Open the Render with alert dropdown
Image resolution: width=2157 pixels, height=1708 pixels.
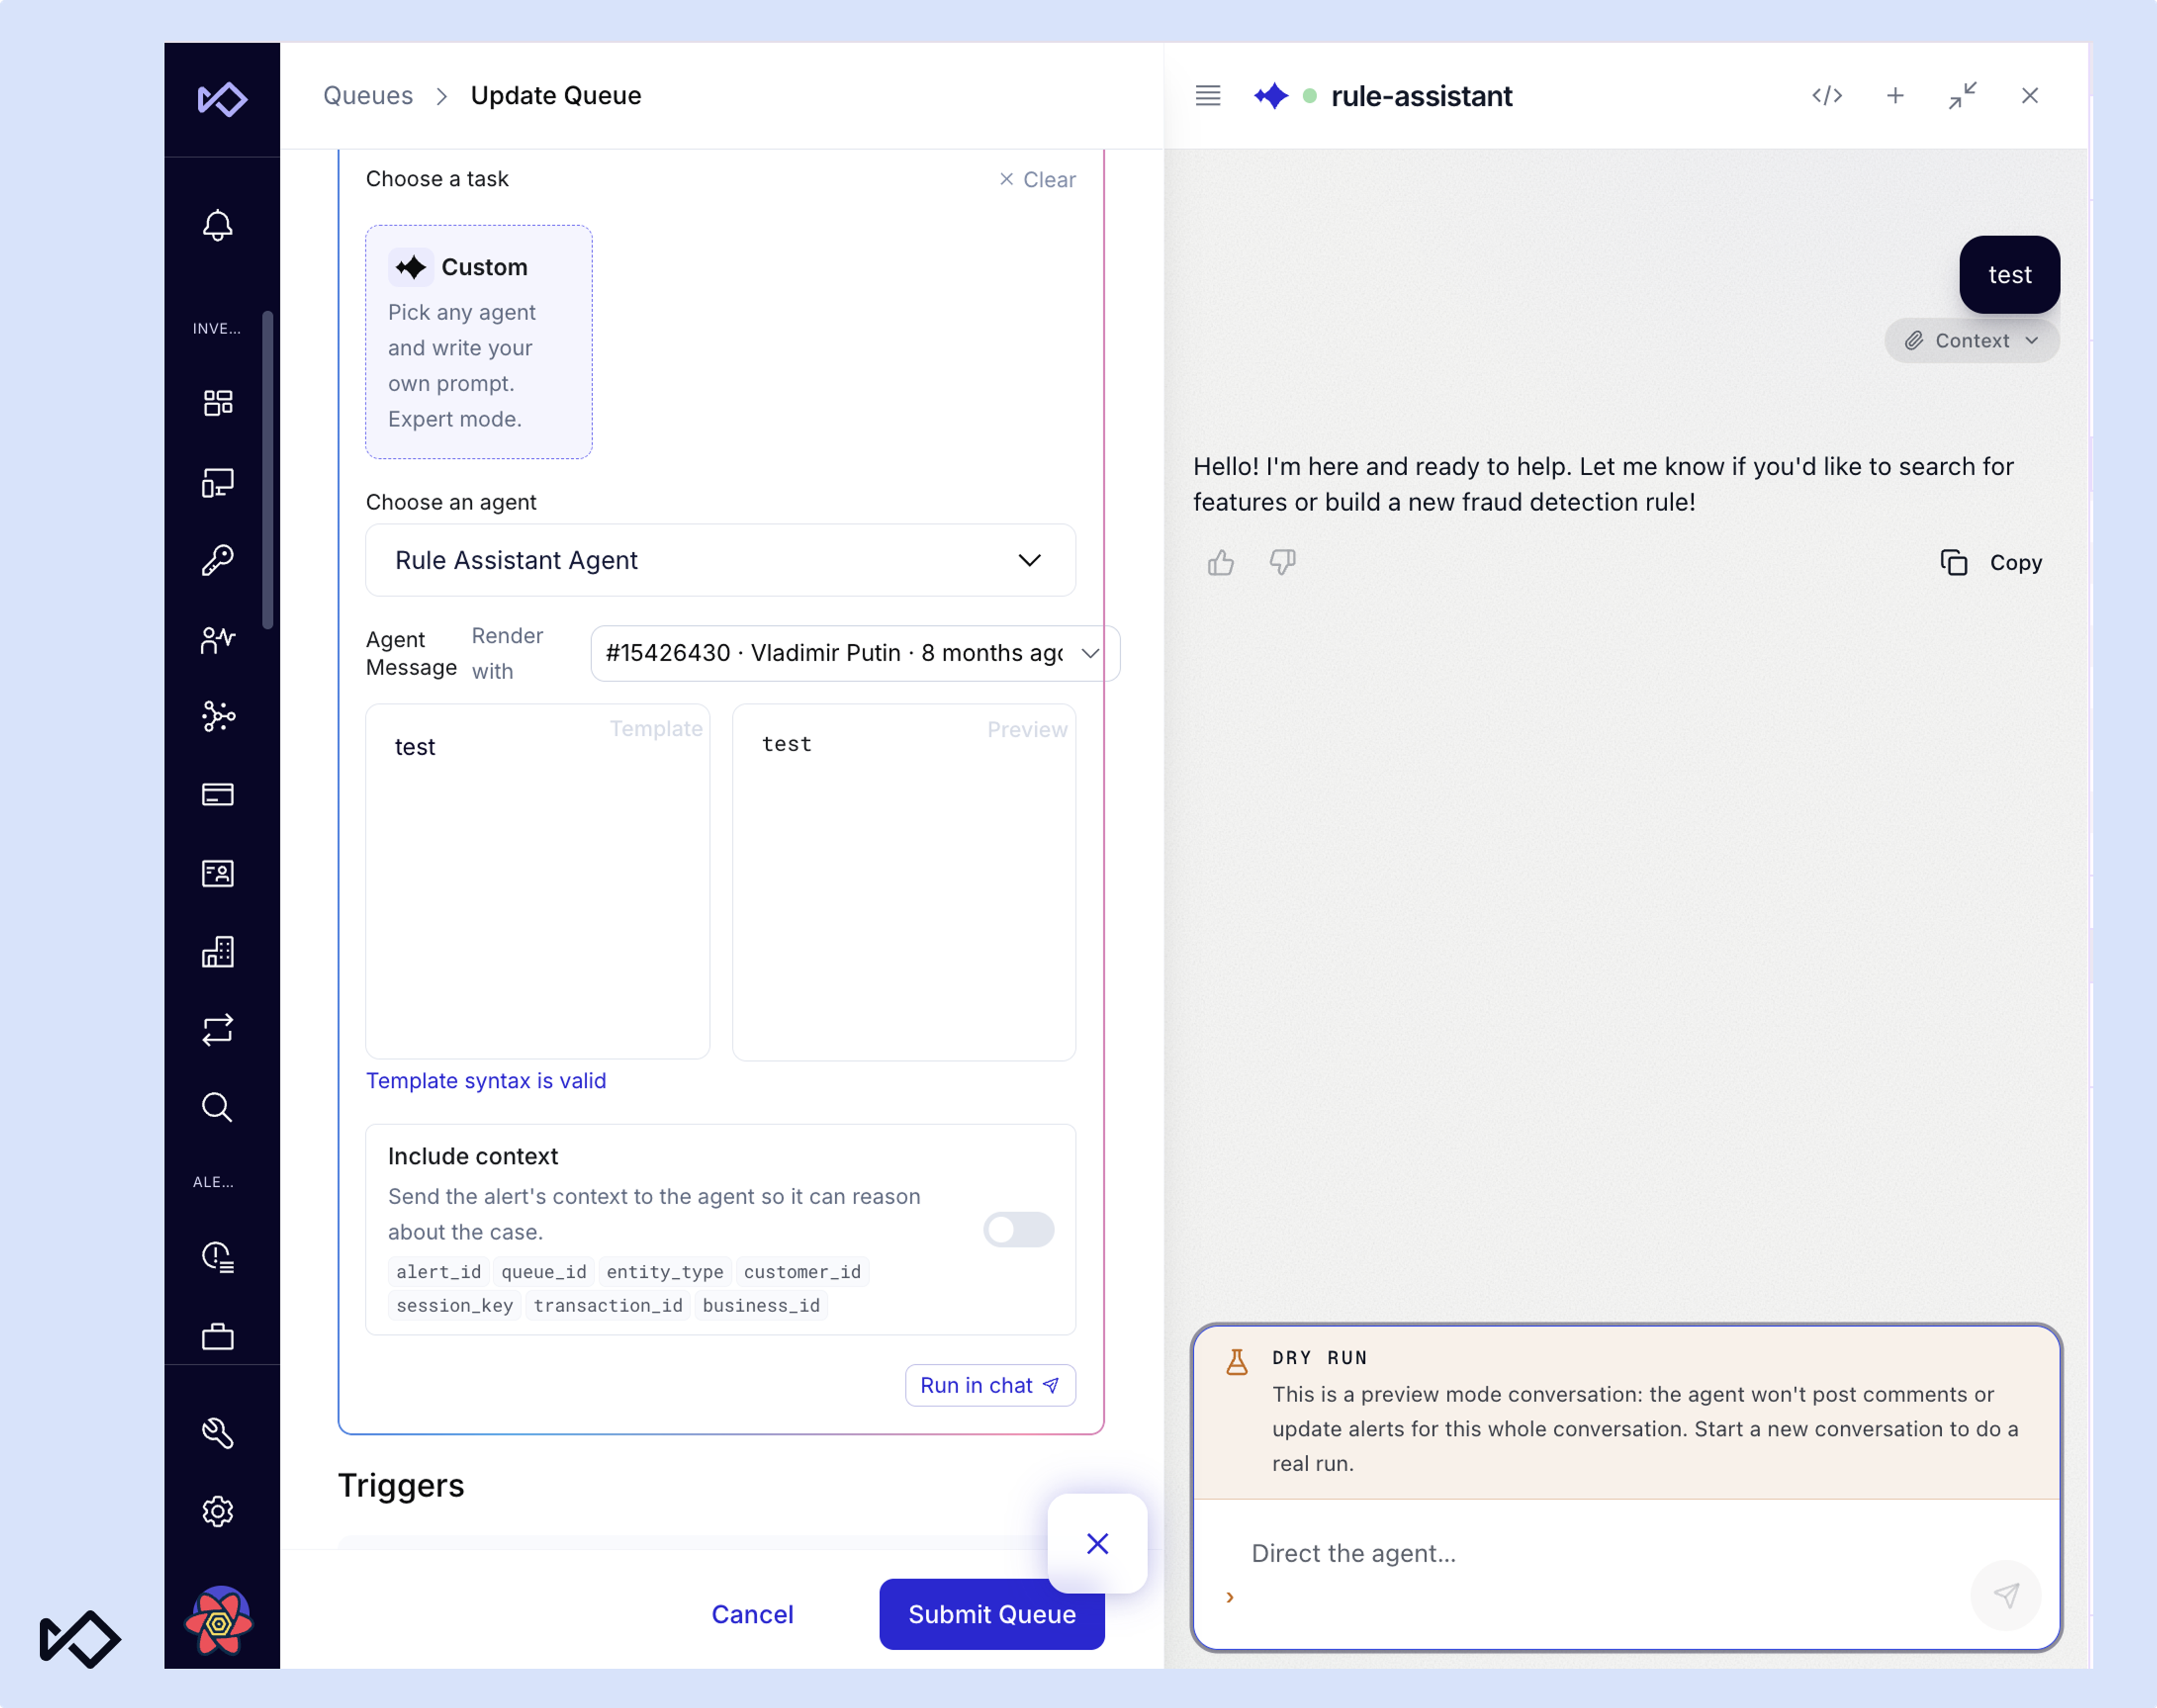click(855, 653)
